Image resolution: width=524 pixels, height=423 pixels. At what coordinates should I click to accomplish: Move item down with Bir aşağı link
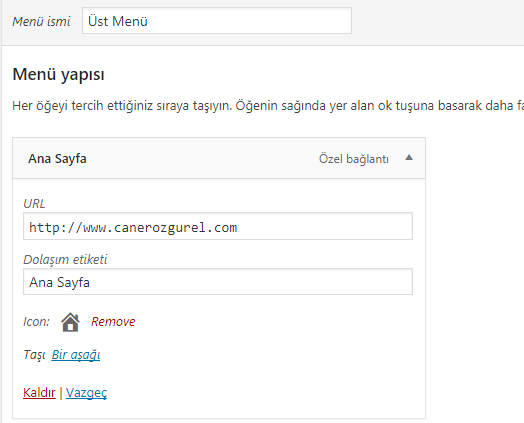(x=76, y=355)
